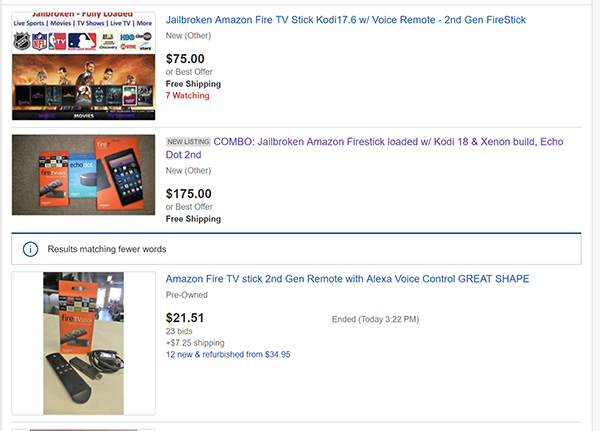Click the info icon beside 'Results matching fewer words'
The image size is (600, 431).
click(x=31, y=249)
